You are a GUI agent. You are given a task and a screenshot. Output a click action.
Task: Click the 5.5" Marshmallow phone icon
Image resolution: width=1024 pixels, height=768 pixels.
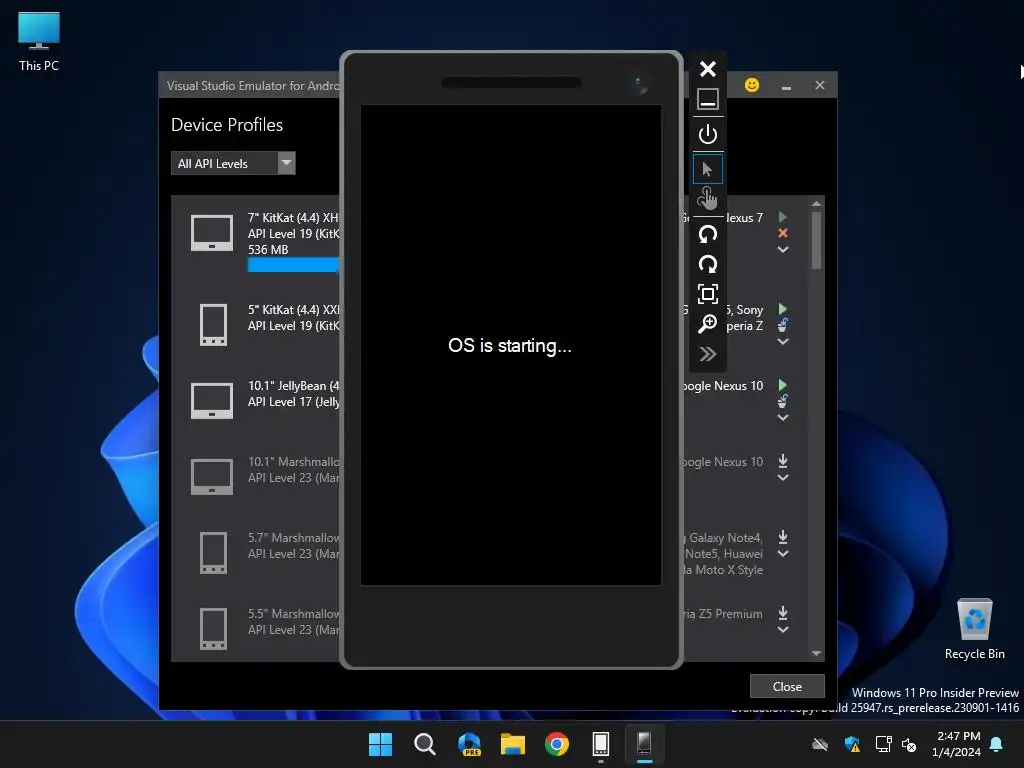coord(213,629)
